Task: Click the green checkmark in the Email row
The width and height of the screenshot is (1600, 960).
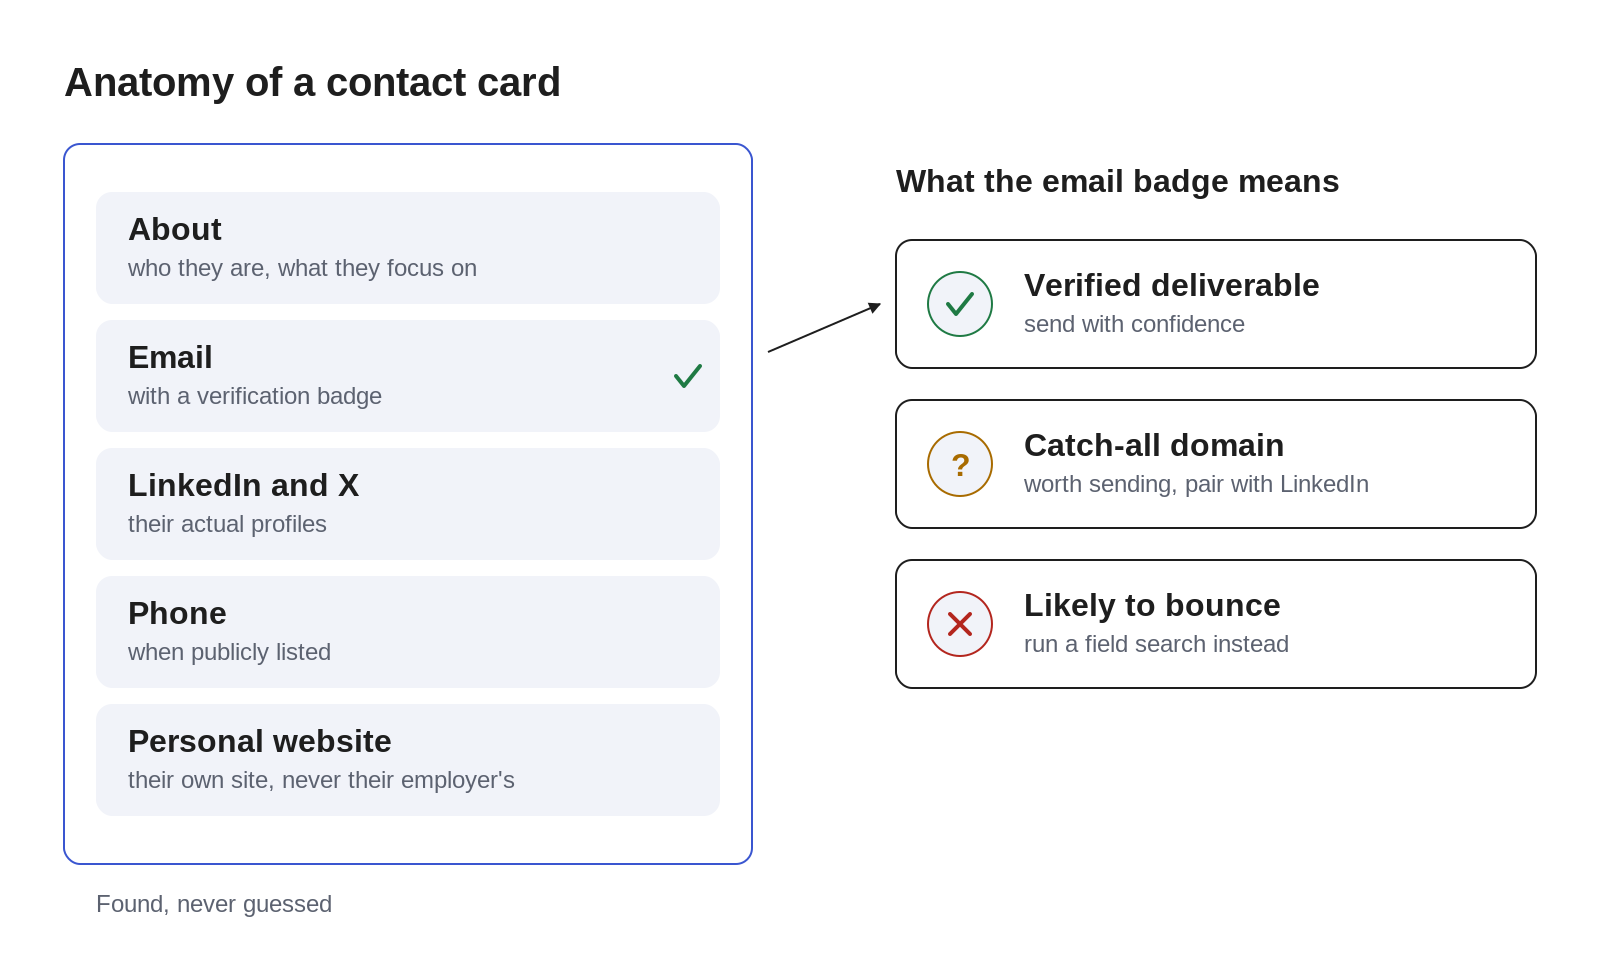Action: pyautogui.click(x=688, y=376)
